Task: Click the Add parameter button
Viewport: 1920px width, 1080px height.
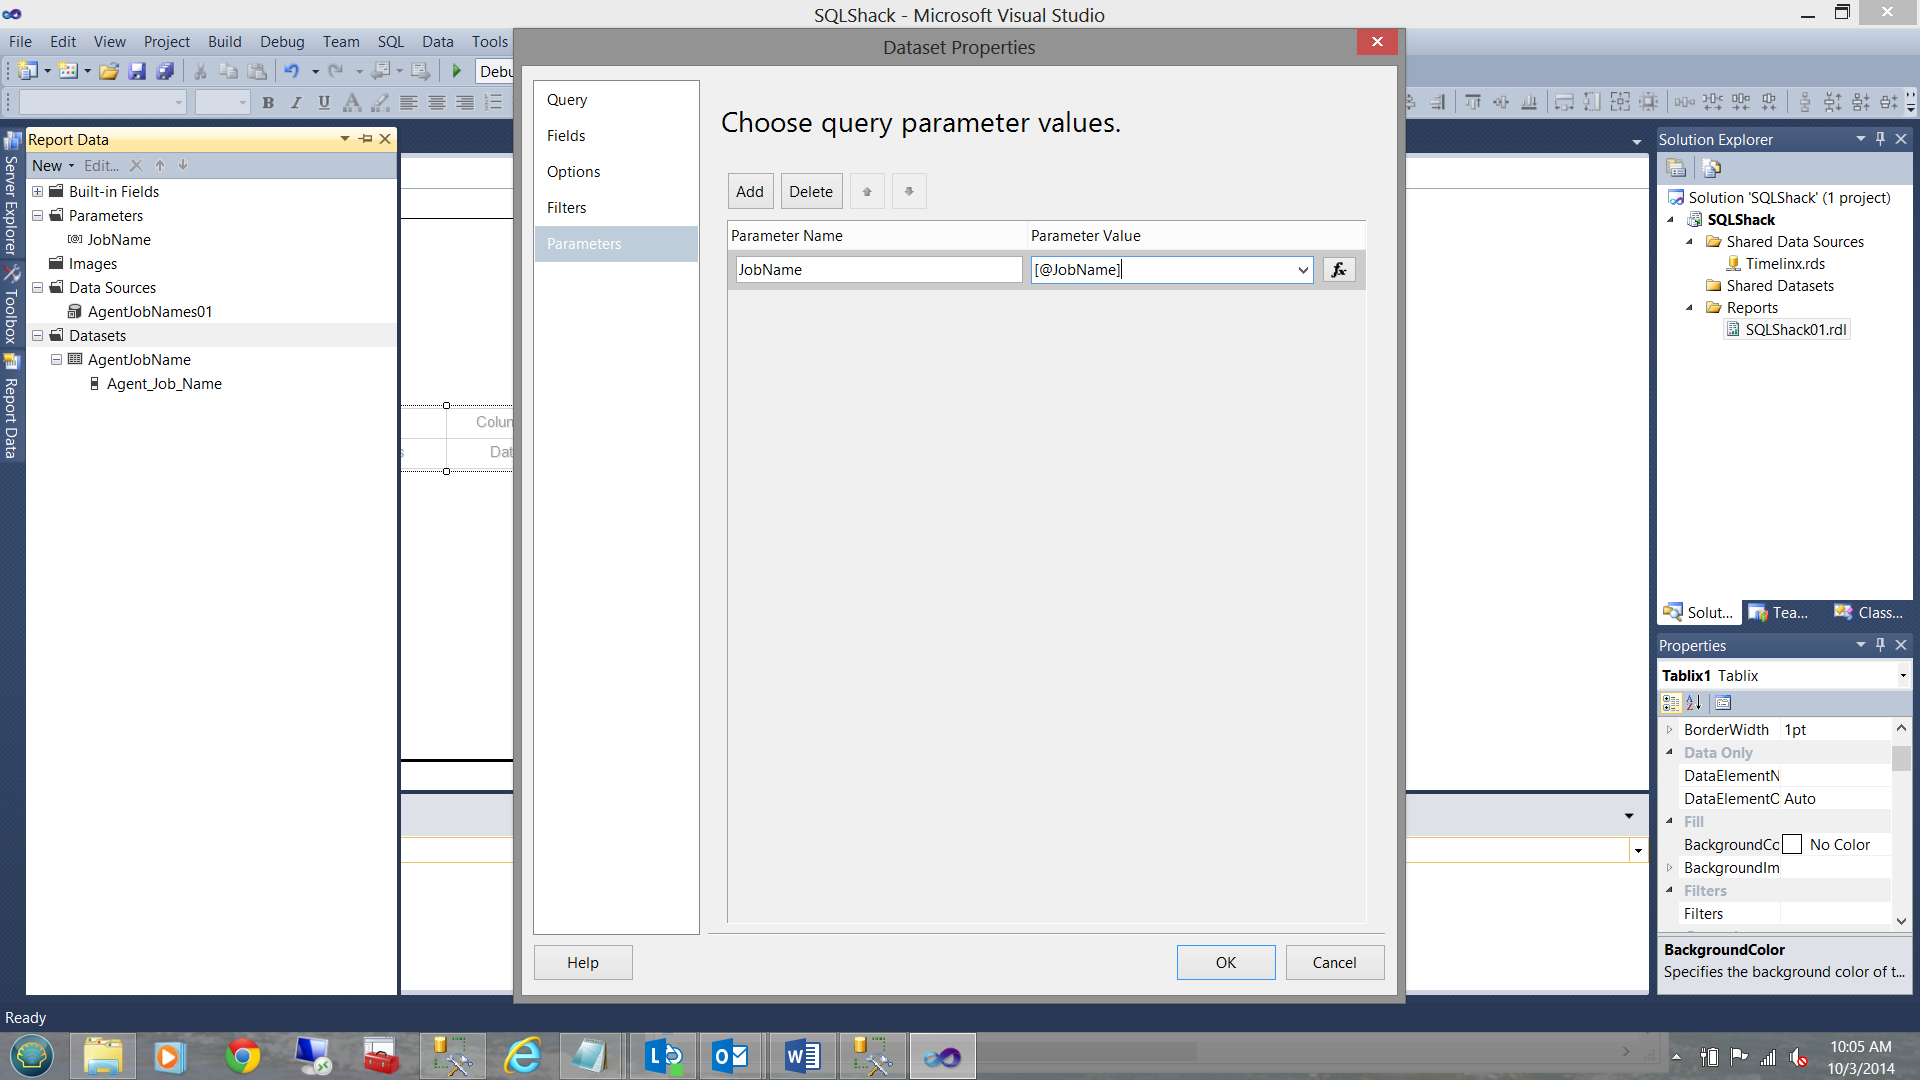Action: pos(749,192)
